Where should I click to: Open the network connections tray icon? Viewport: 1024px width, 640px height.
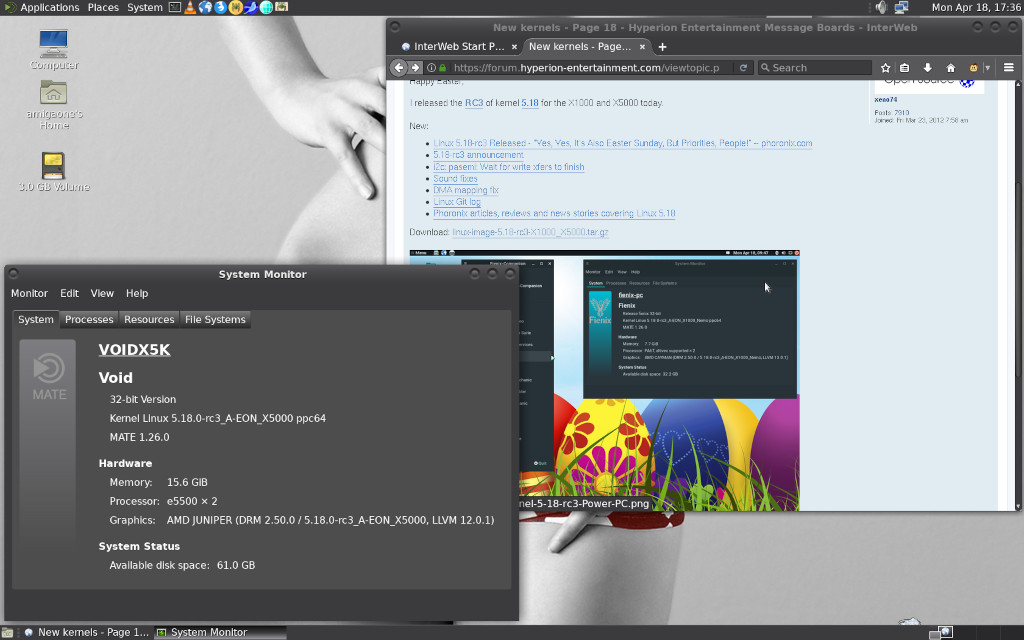tap(902, 7)
